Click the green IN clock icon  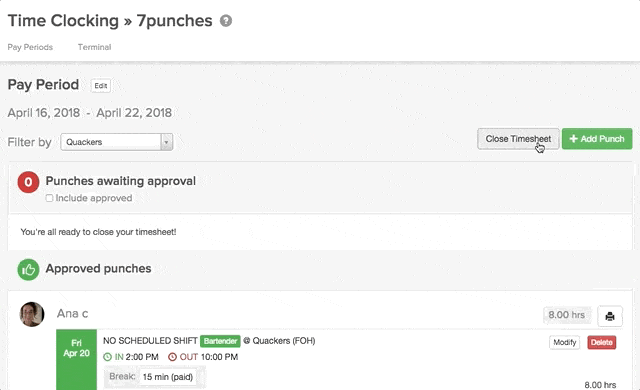[x=107, y=357]
